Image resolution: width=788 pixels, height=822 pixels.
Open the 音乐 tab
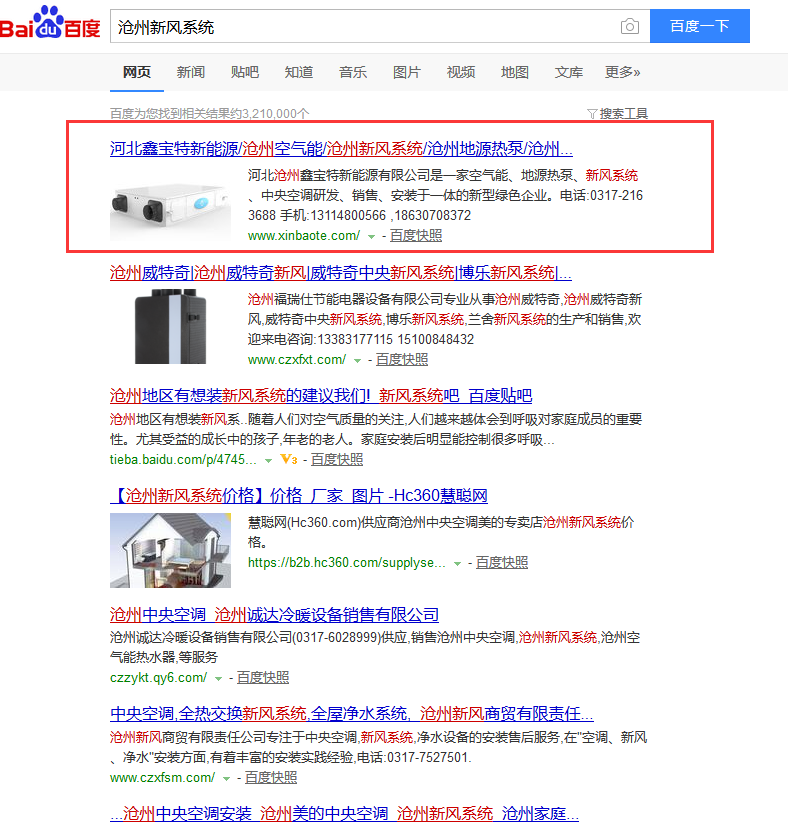click(353, 72)
